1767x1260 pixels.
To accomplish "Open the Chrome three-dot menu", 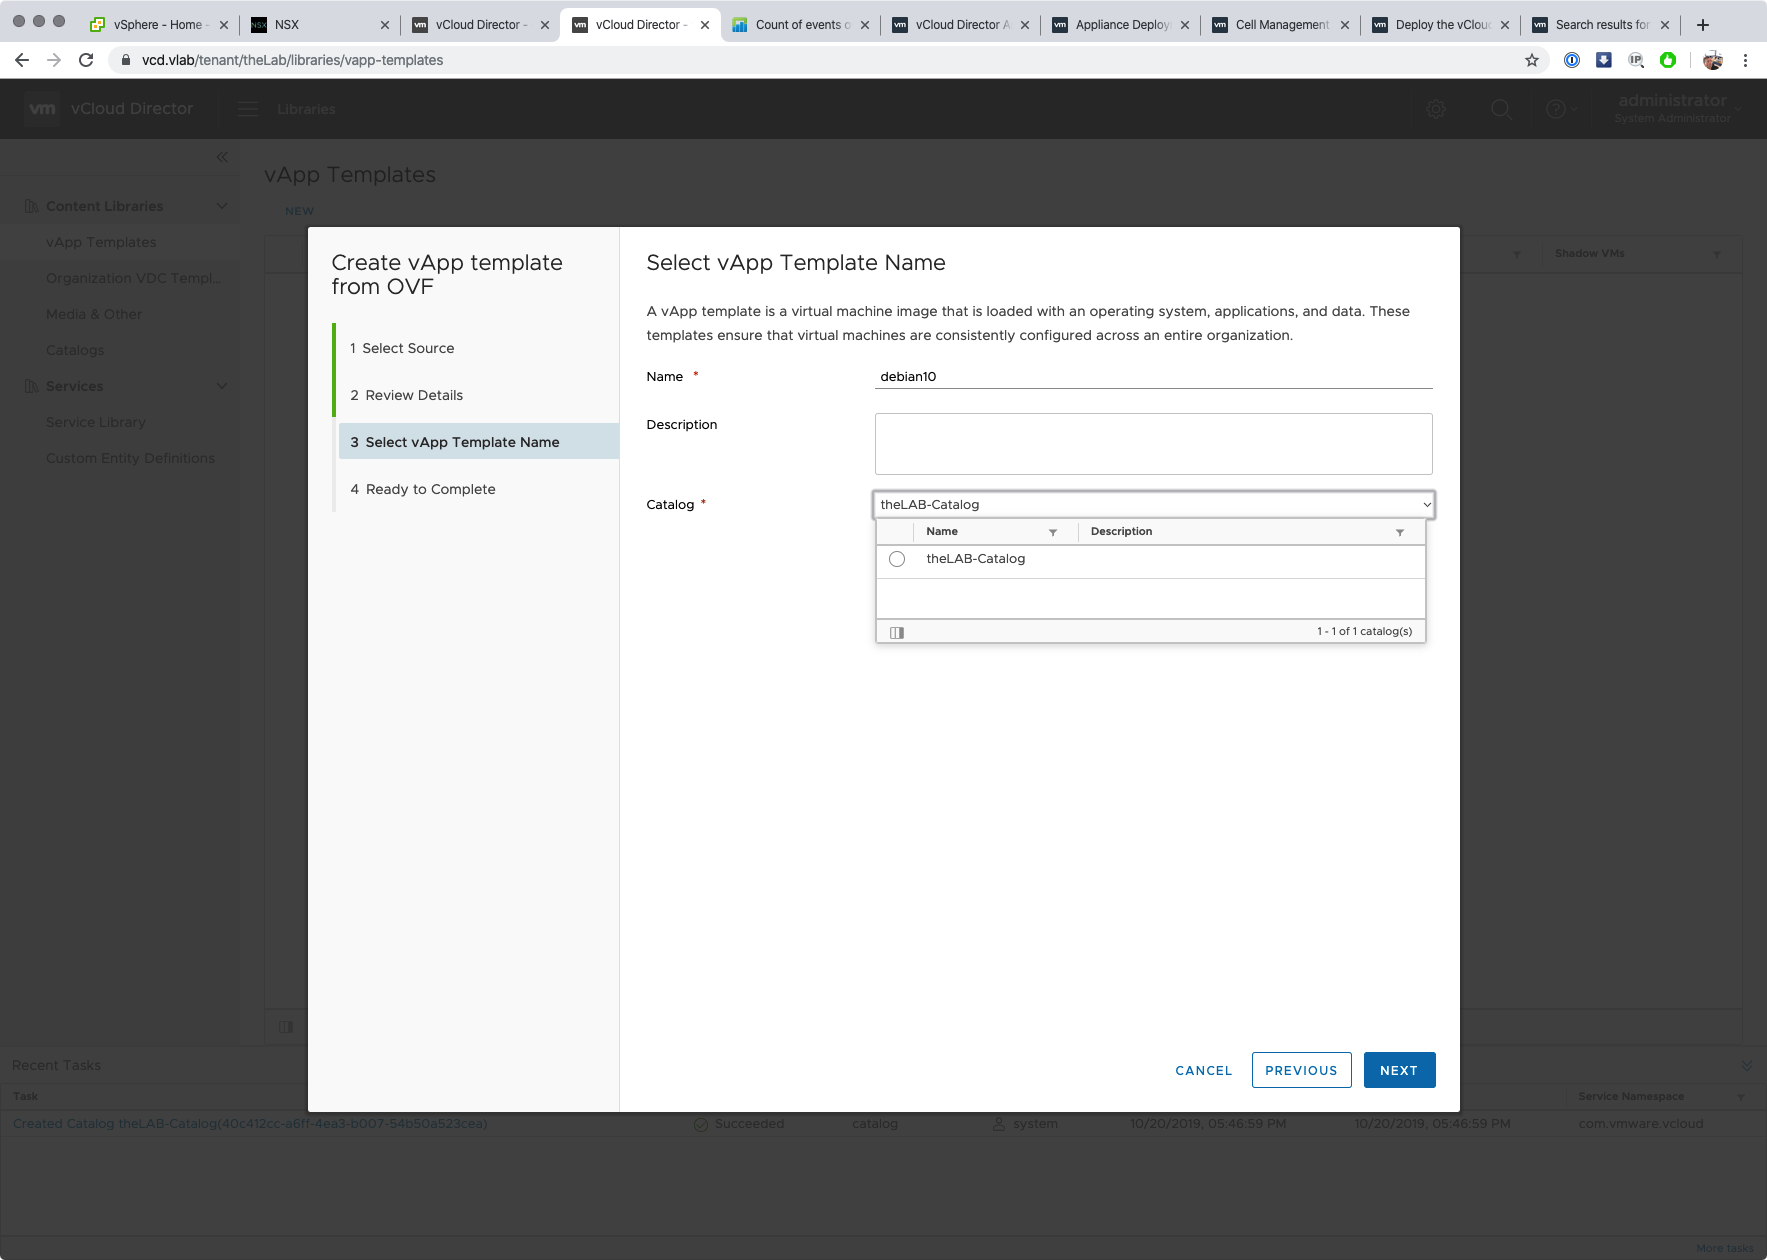I will [1745, 60].
